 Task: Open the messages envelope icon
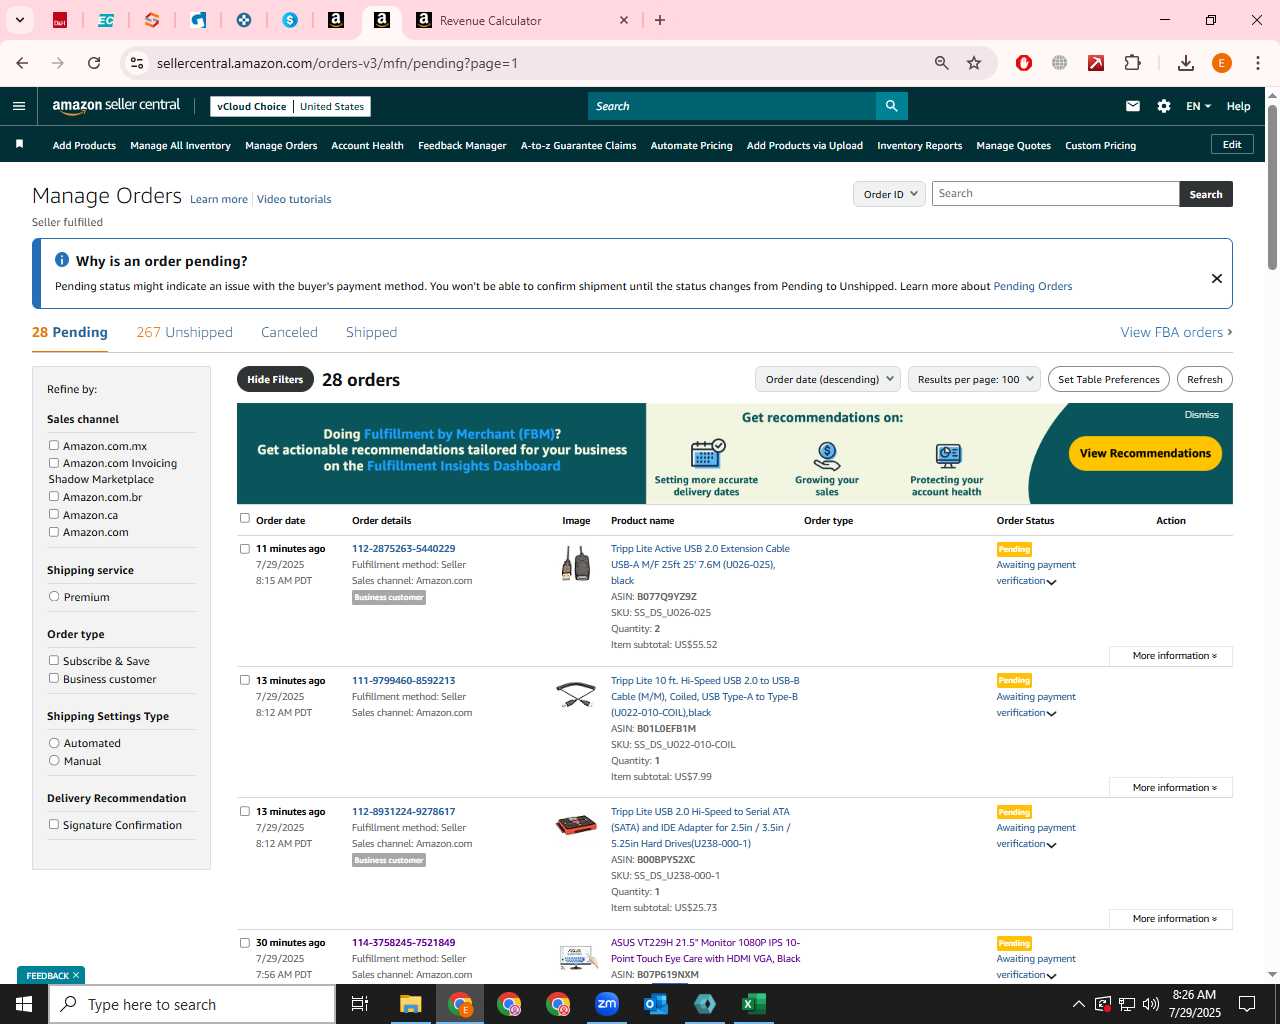tap(1133, 106)
